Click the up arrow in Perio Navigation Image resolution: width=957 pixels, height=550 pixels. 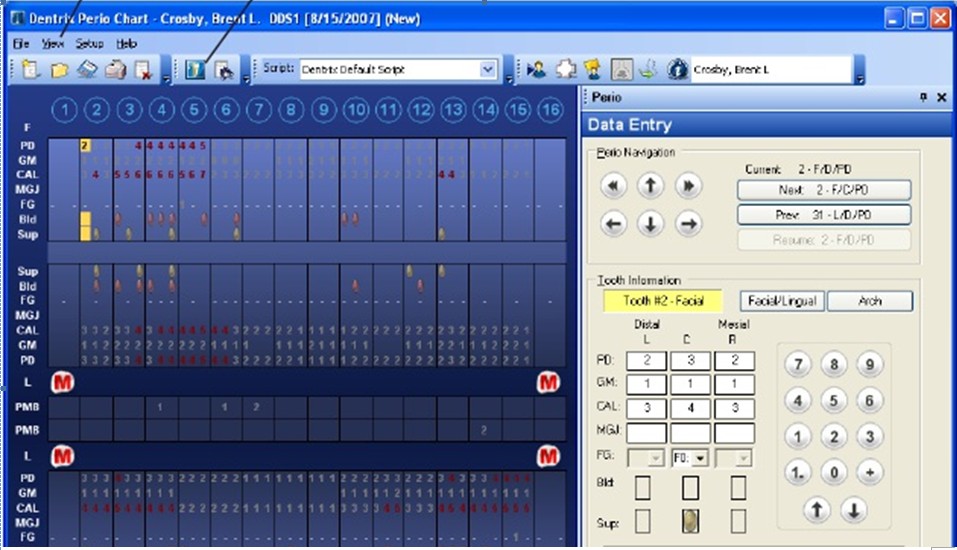pyautogui.click(x=650, y=185)
